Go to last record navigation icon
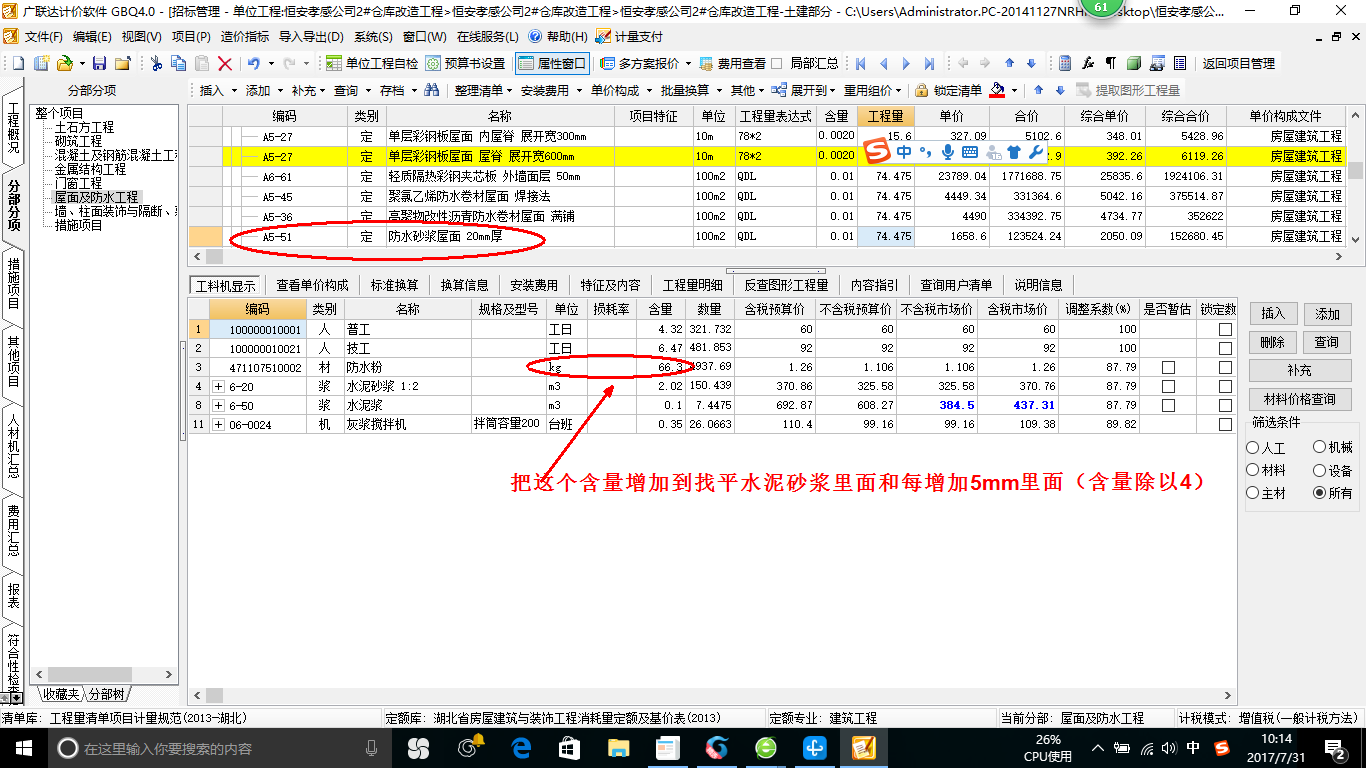Image resolution: width=1366 pixels, height=768 pixels. point(929,63)
